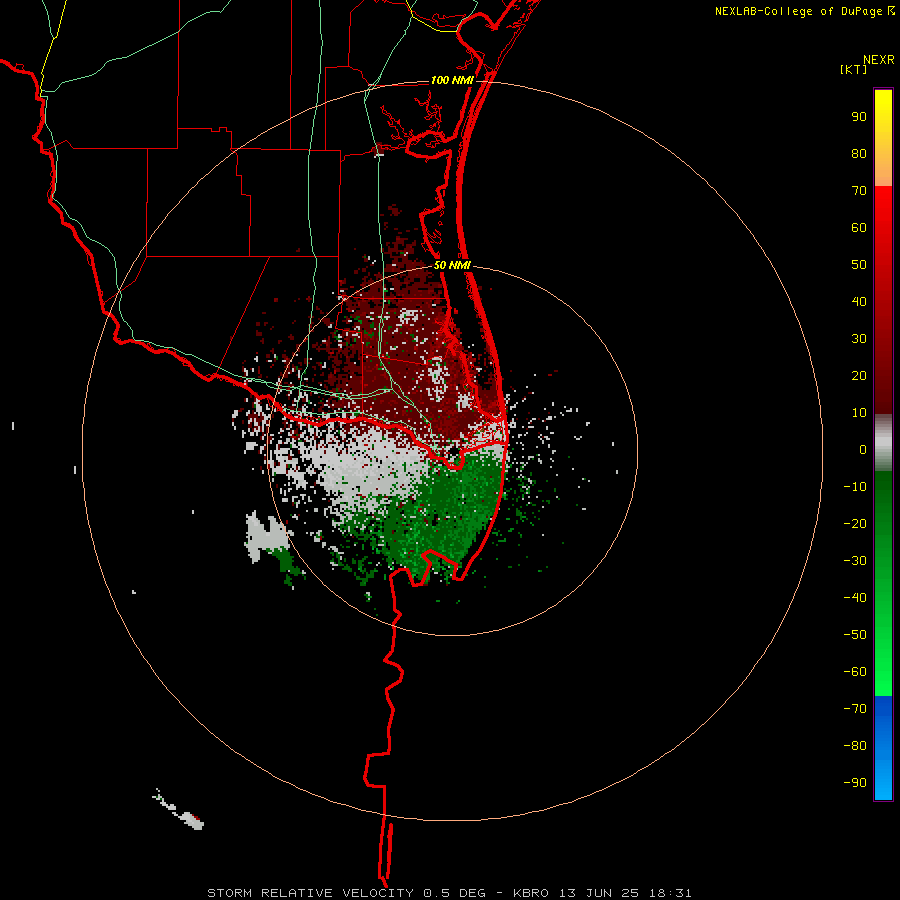Click the KBRO station identifier in caption
The width and height of the screenshot is (900, 900).
[x=532, y=893]
